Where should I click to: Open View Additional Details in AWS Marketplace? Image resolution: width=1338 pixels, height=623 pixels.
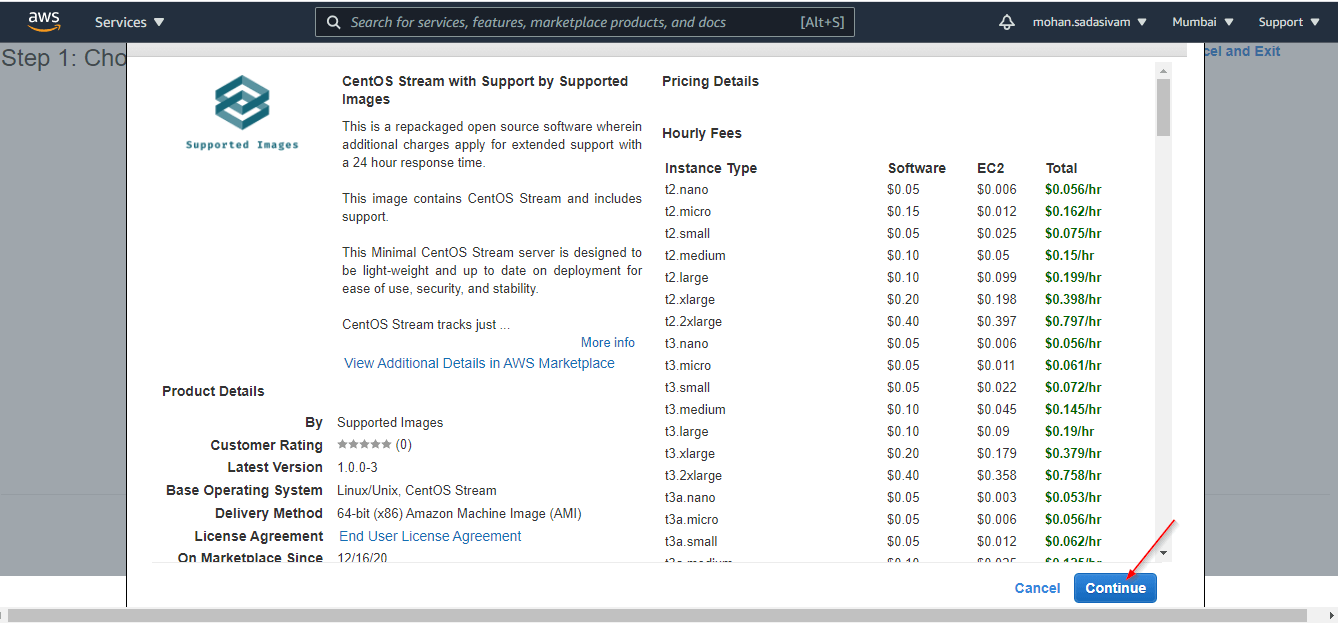tap(479, 363)
